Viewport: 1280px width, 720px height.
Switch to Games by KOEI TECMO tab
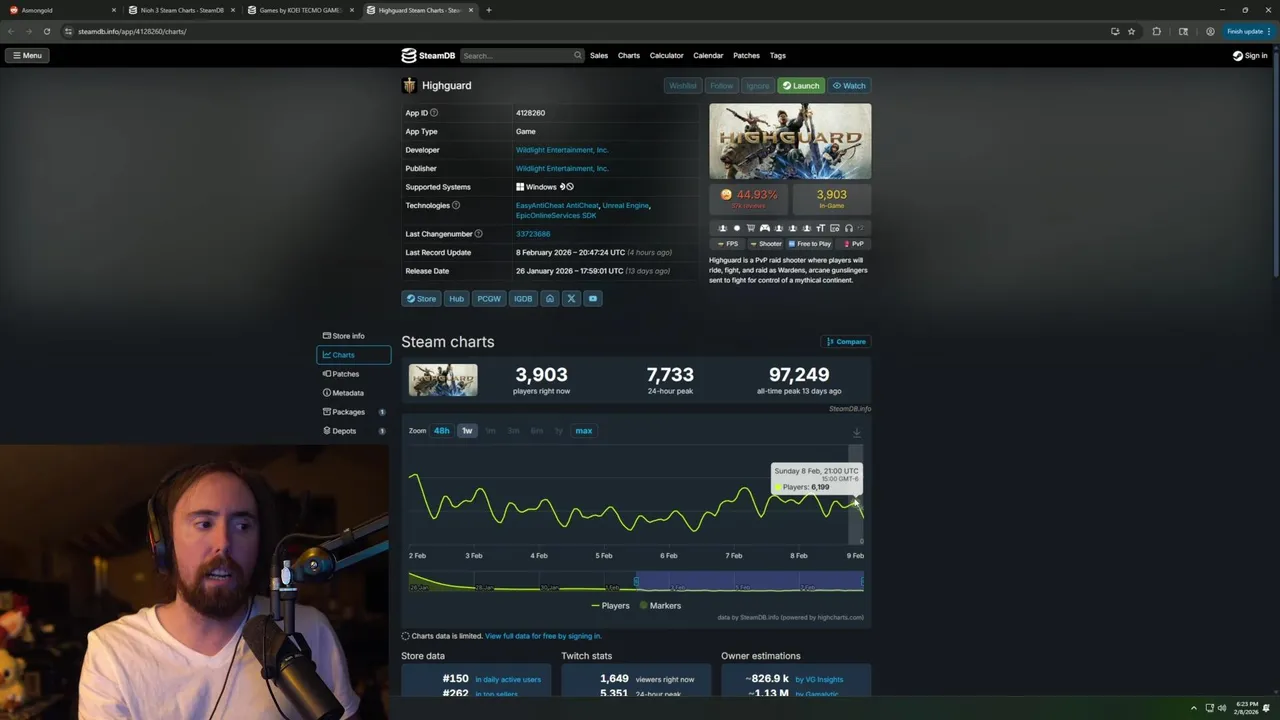coord(300,10)
